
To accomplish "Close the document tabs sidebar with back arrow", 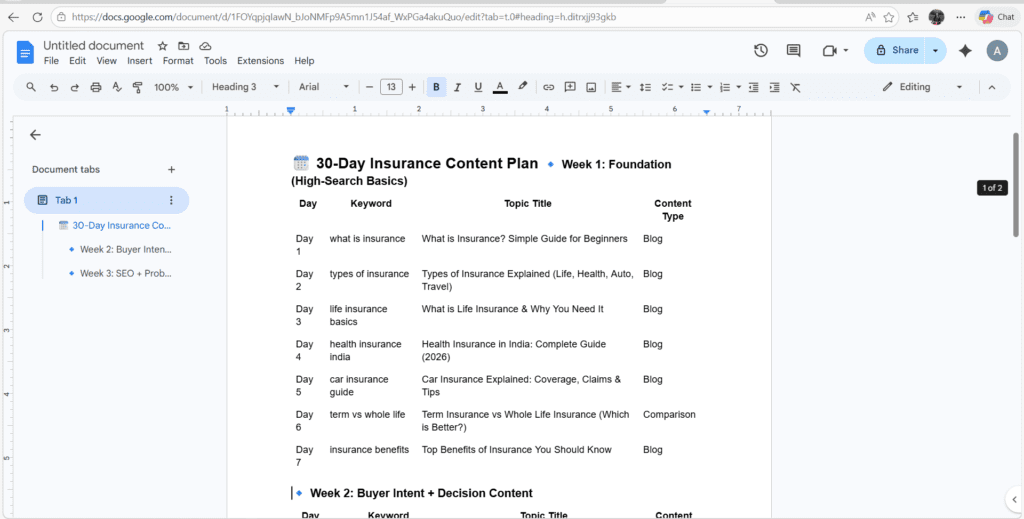I will click(x=35, y=134).
